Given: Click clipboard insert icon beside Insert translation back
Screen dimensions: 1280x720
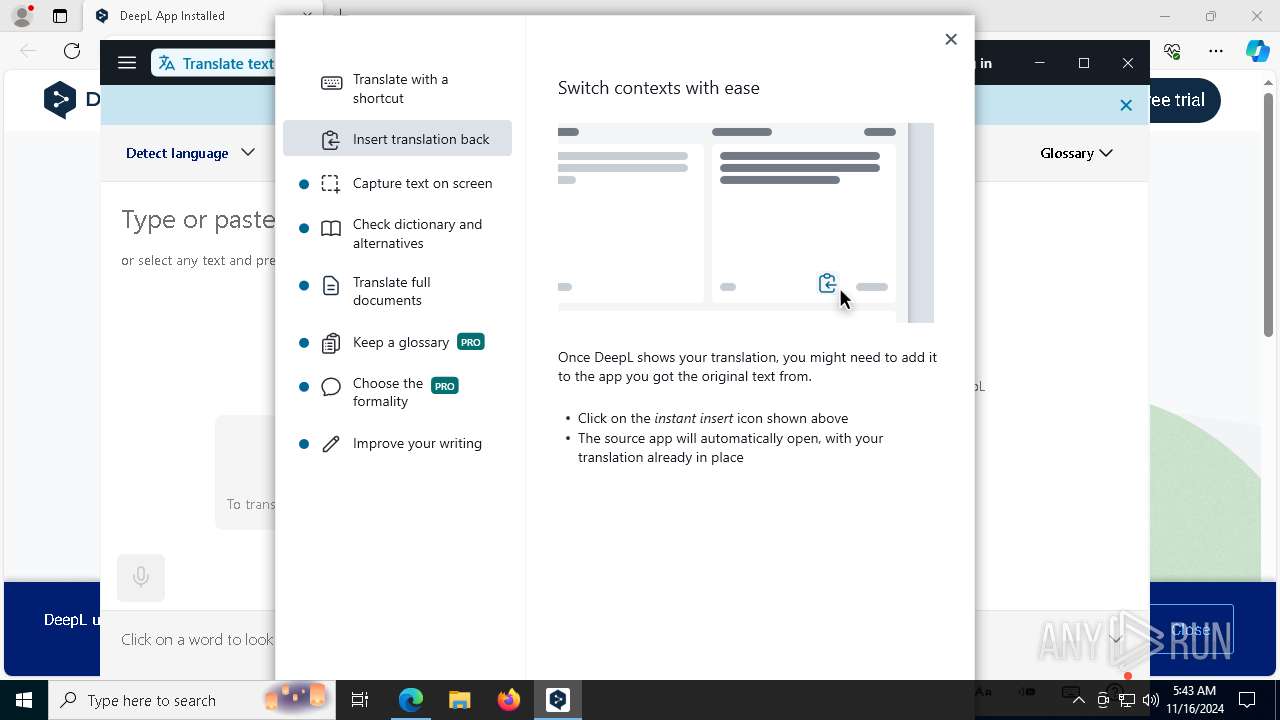Looking at the screenshot, I should click(331, 140).
